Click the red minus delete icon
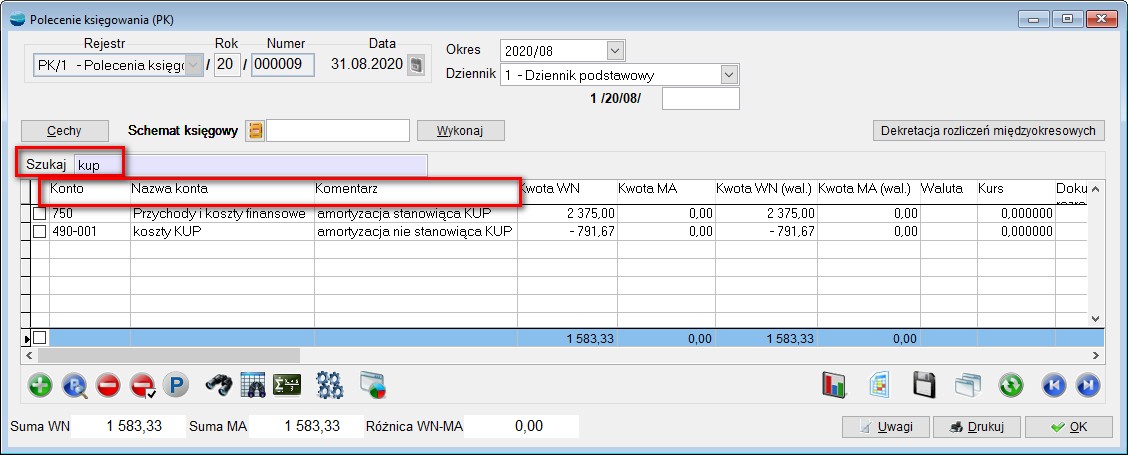The height and width of the screenshot is (455, 1128). [x=108, y=385]
